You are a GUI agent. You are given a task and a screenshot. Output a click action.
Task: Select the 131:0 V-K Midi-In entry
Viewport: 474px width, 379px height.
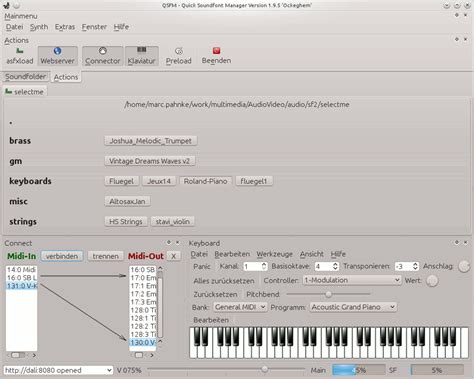point(22,286)
